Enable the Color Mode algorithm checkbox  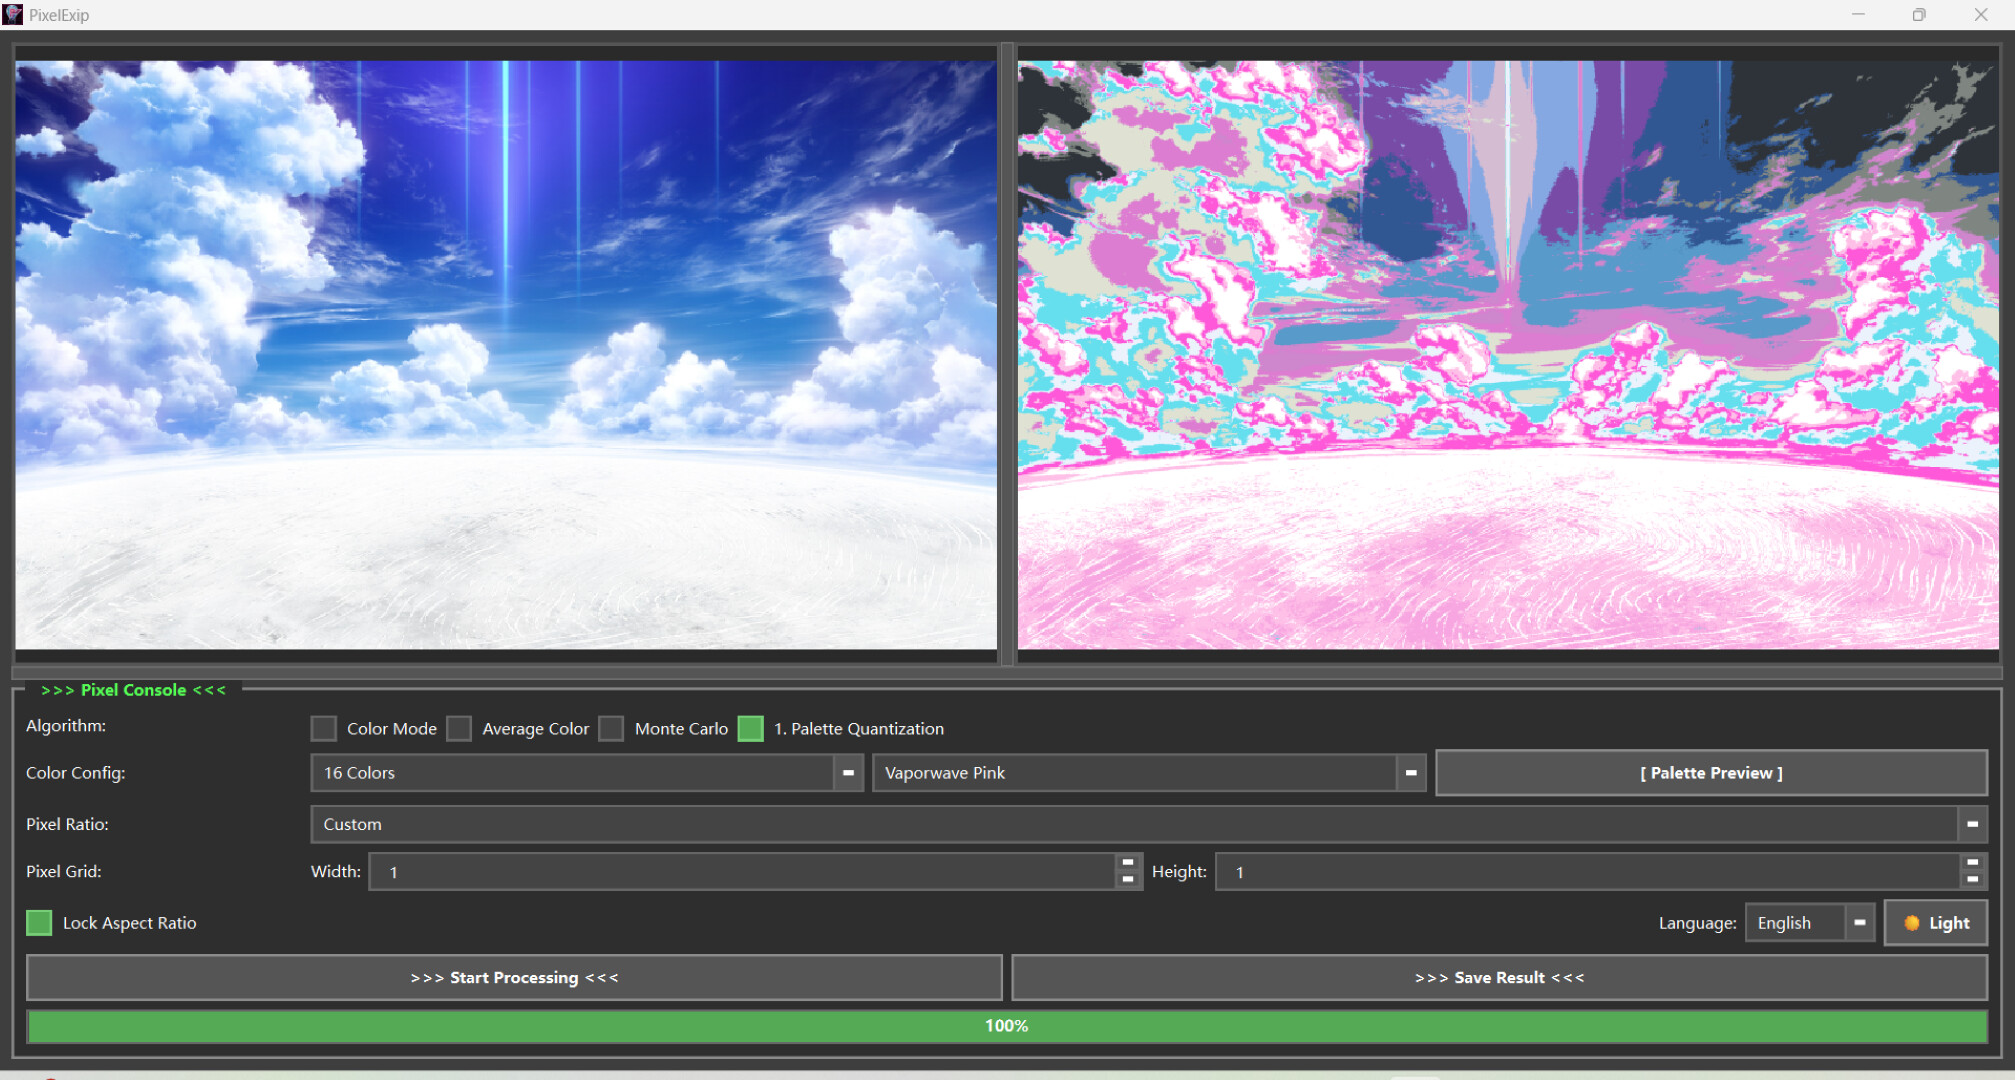pos(323,728)
